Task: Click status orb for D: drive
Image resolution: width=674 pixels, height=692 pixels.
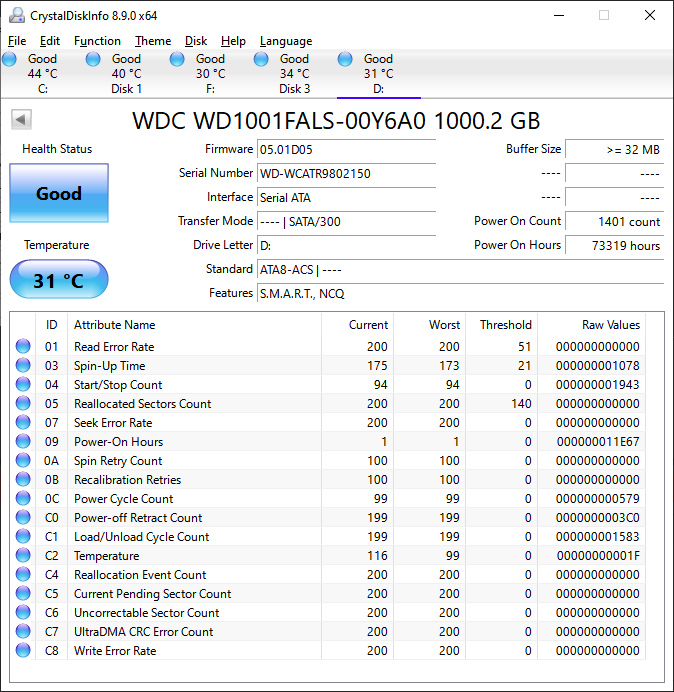Action: point(345,59)
